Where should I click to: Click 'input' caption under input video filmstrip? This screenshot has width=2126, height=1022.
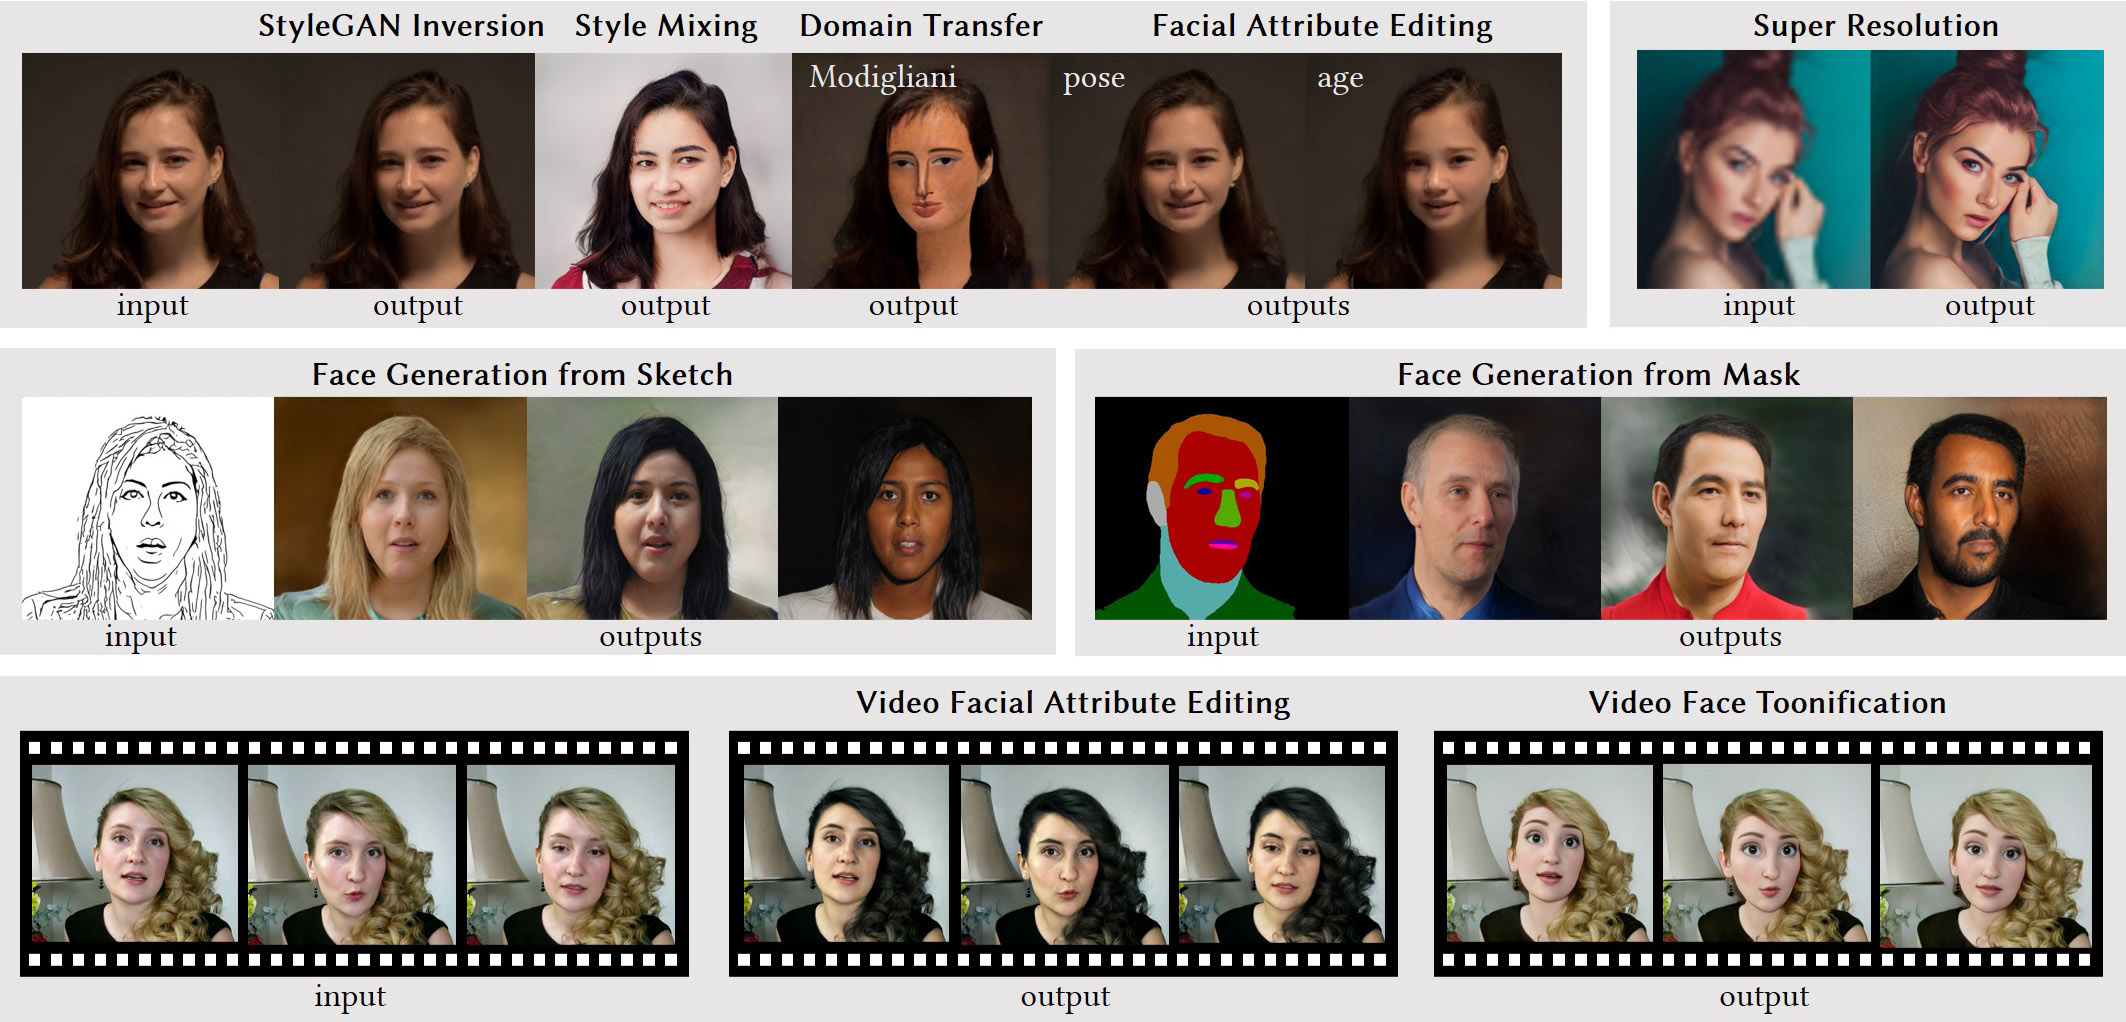click(350, 997)
